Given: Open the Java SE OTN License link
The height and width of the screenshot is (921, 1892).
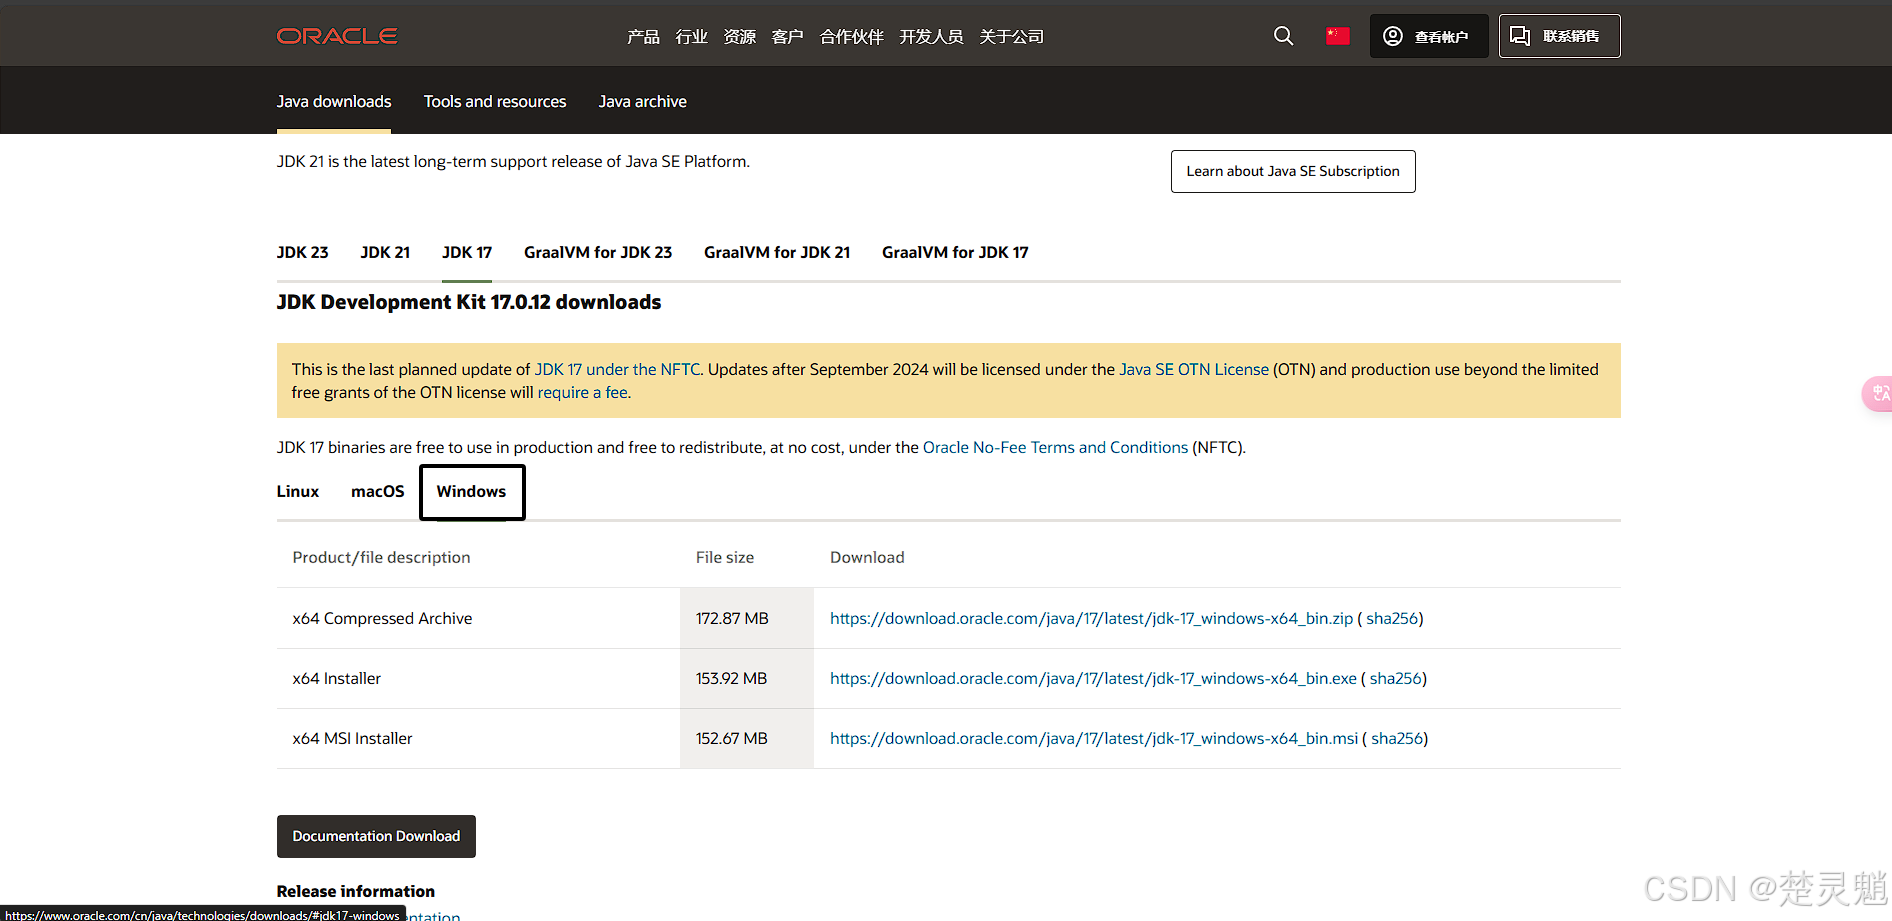Looking at the screenshot, I should point(1194,369).
